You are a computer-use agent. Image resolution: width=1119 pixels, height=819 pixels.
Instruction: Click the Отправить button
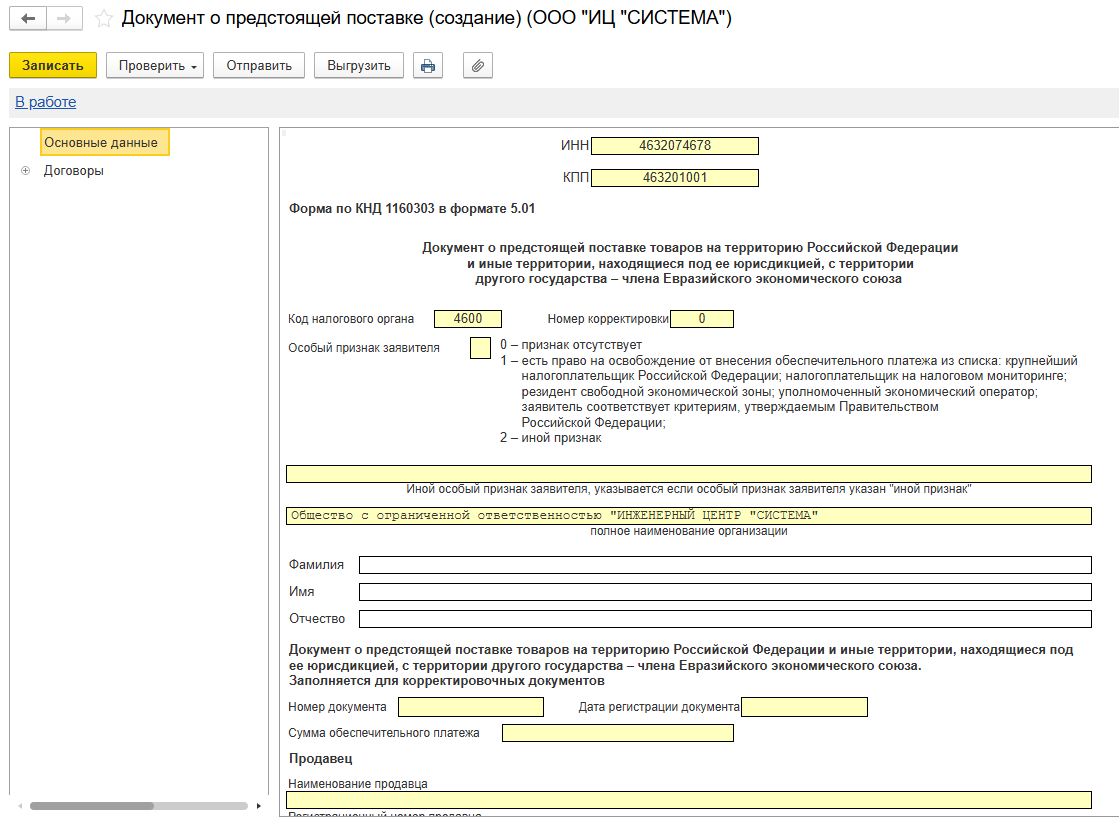tap(258, 66)
